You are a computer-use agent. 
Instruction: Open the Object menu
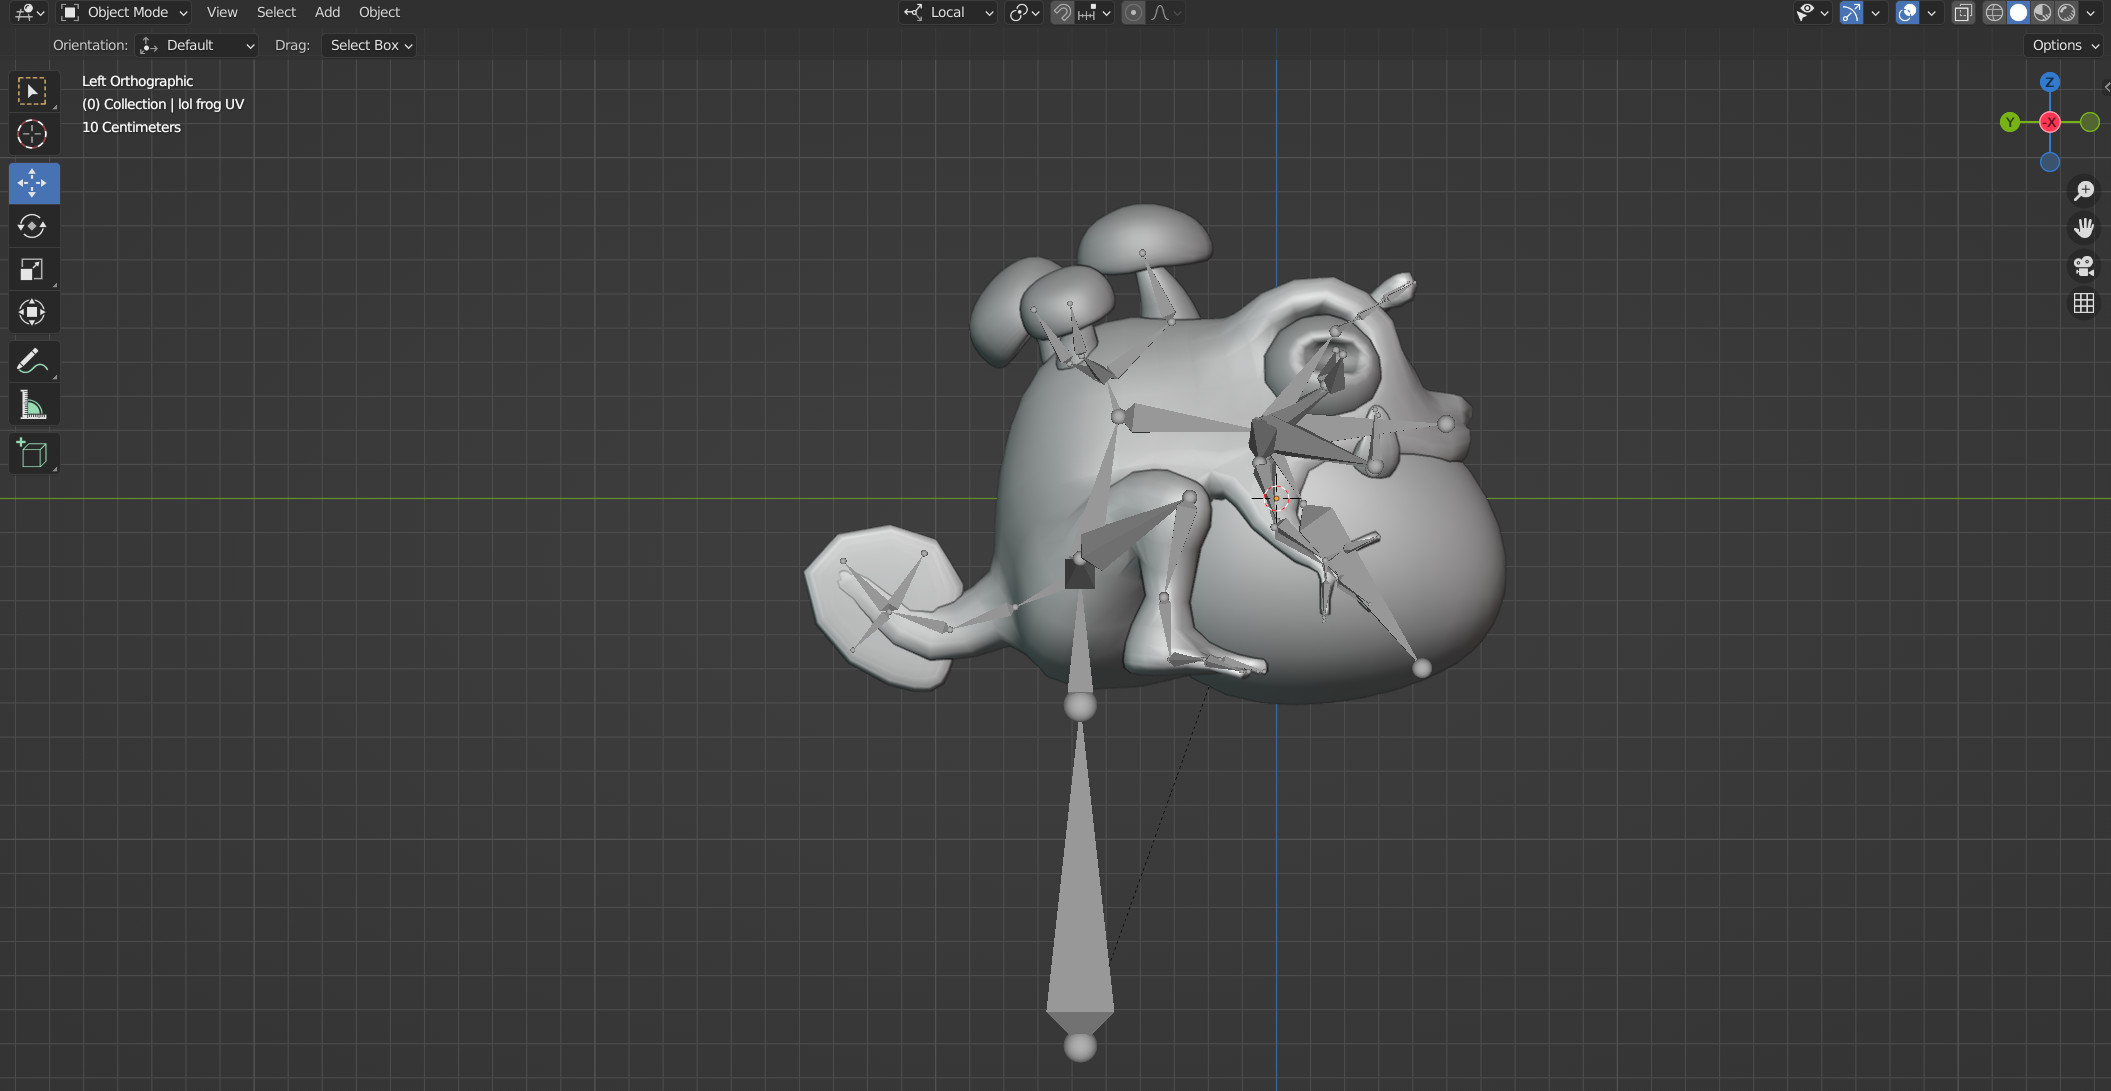pos(379,12)
